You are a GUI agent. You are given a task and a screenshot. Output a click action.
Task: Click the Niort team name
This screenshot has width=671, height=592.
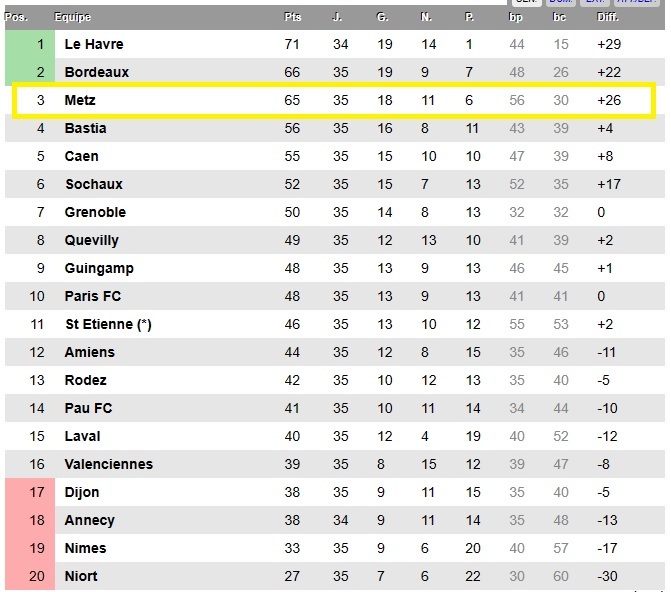pos(81,576)
